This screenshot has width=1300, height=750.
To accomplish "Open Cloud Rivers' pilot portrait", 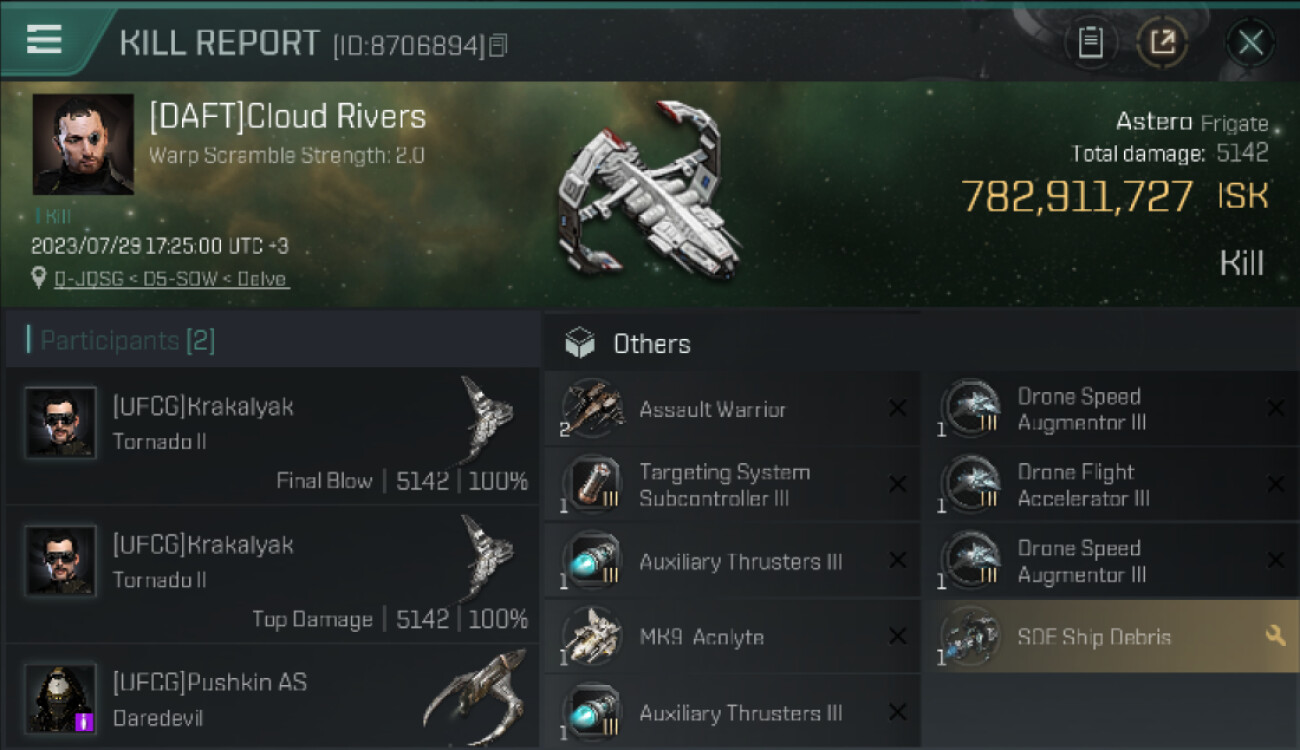I will (x=83, y=144).
